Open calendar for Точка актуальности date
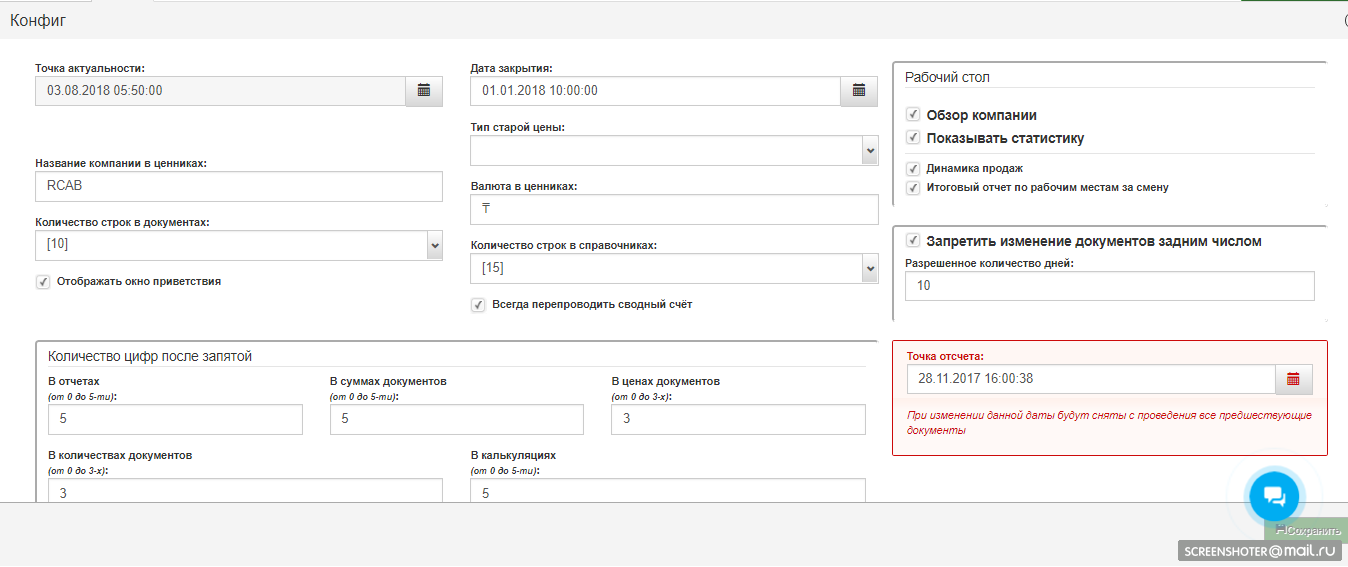Image resolution: width=1348 pixels, height=567 pixels. point(423,91)
